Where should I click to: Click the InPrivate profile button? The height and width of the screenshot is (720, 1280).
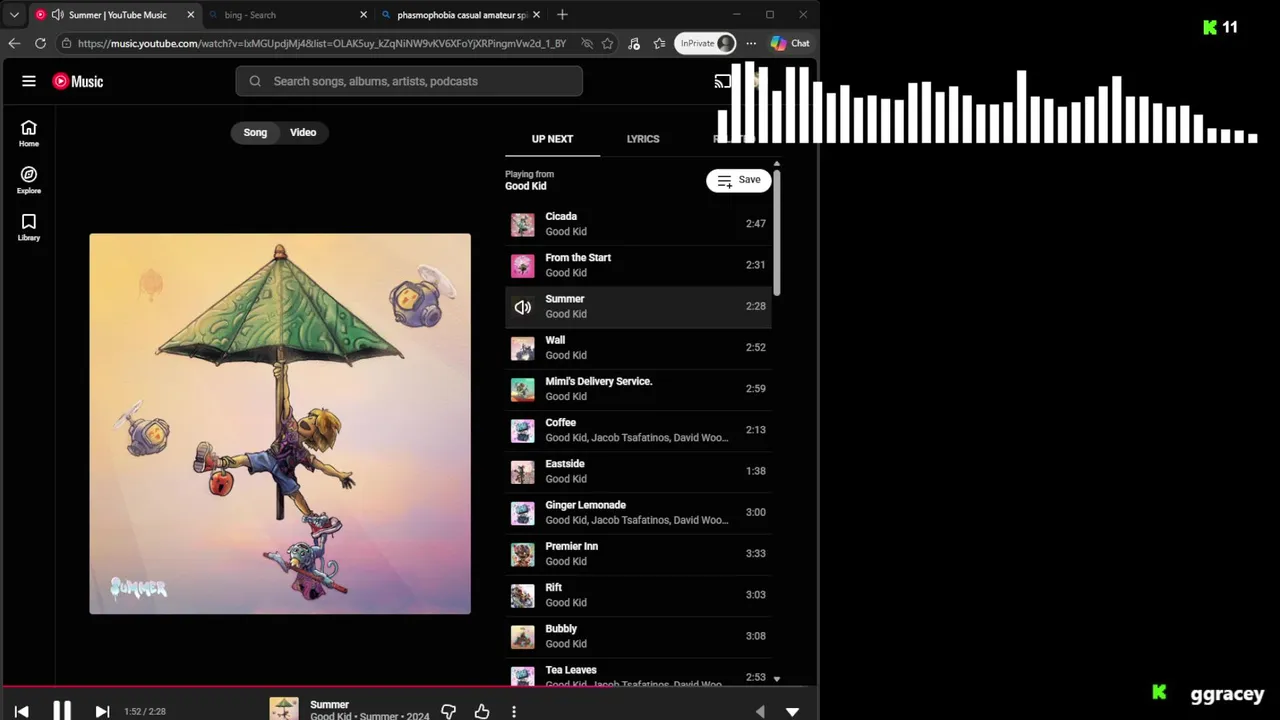[x=706, y=43]
